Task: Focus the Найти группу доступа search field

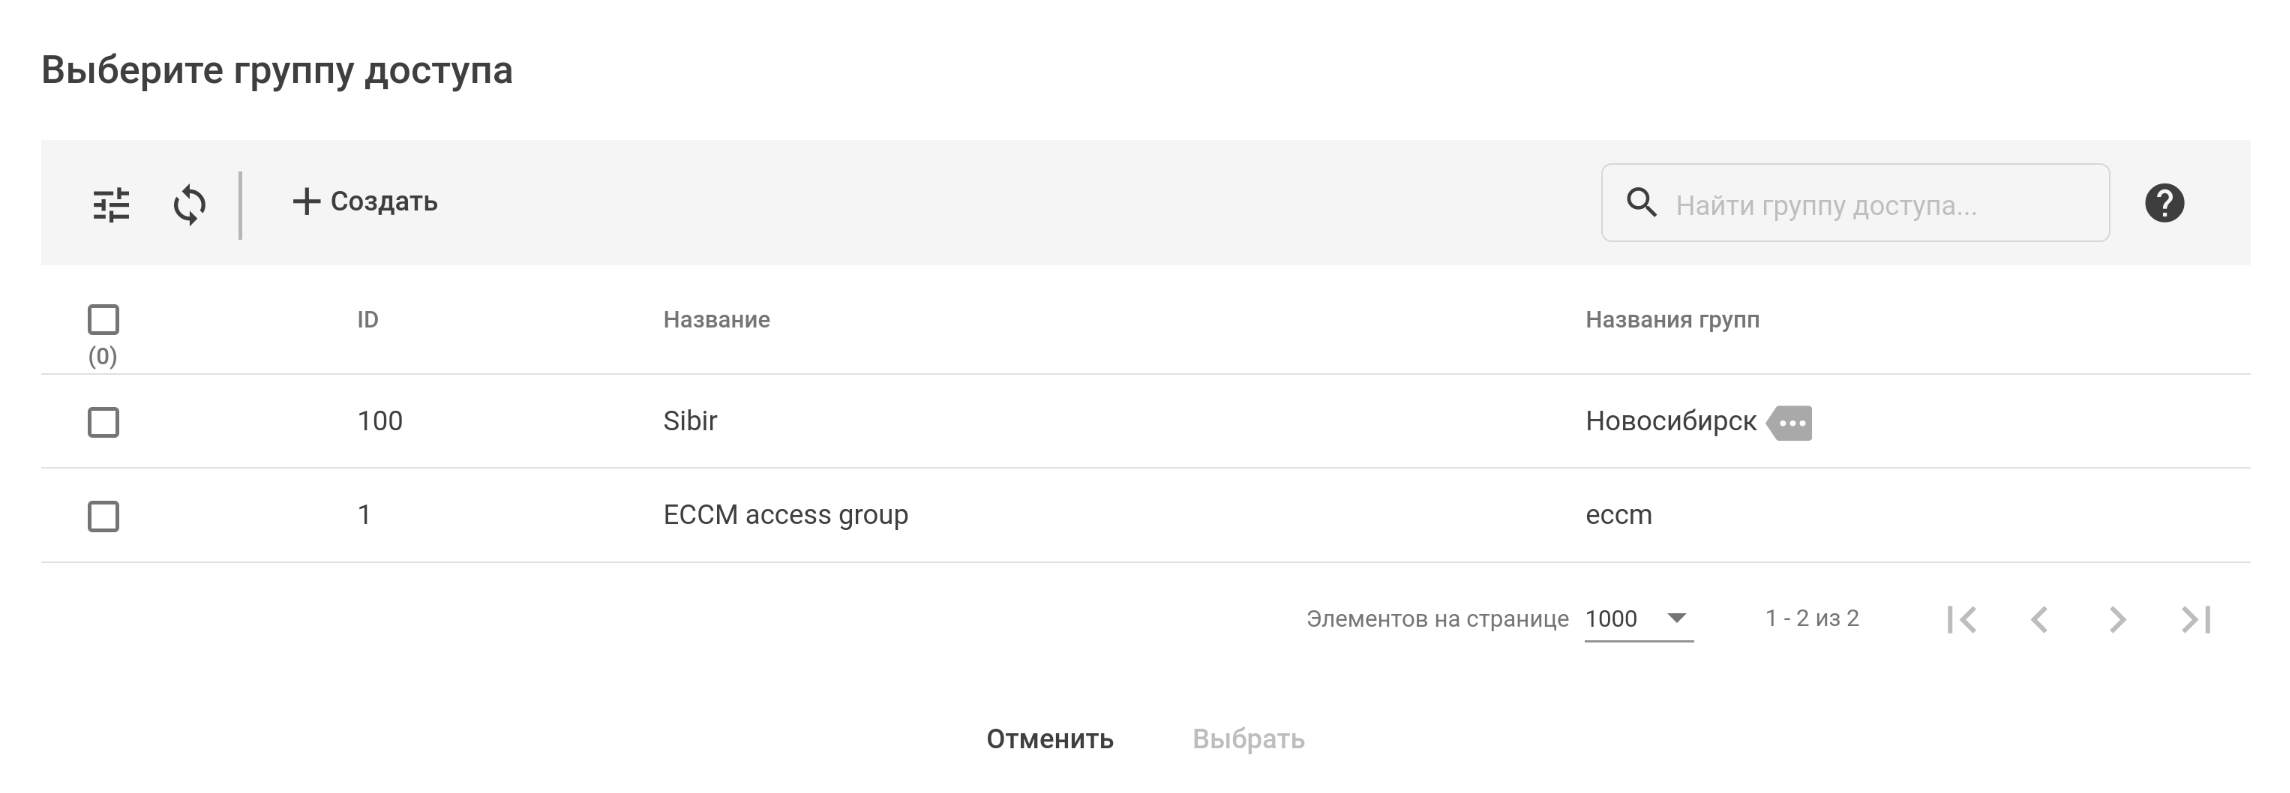Action: [x=1880, y=205]
